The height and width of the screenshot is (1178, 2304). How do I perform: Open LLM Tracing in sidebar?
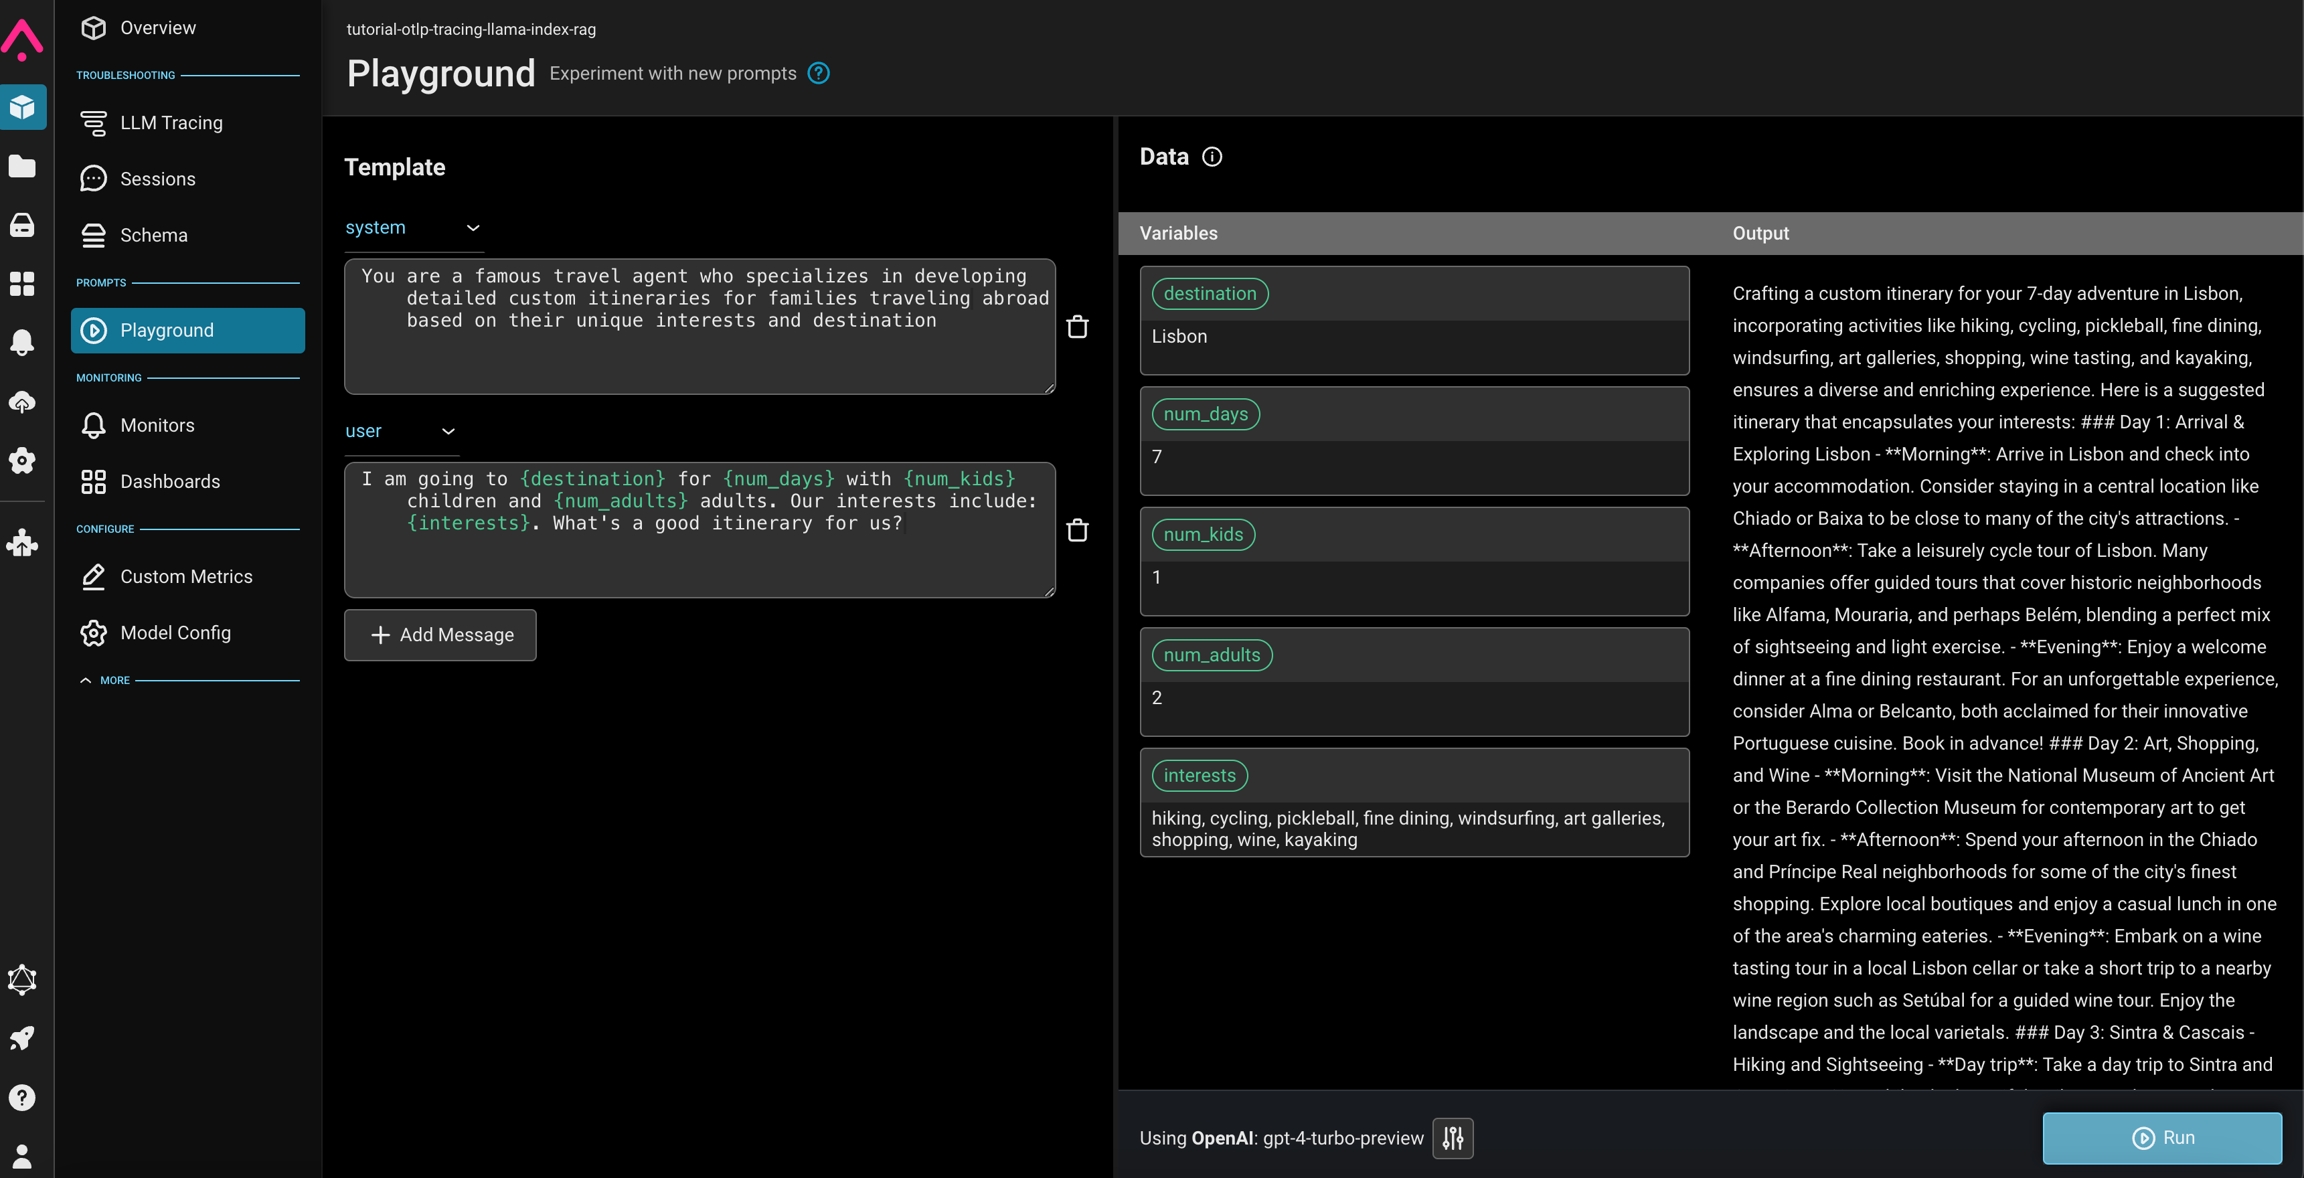[x=171, y=123]
